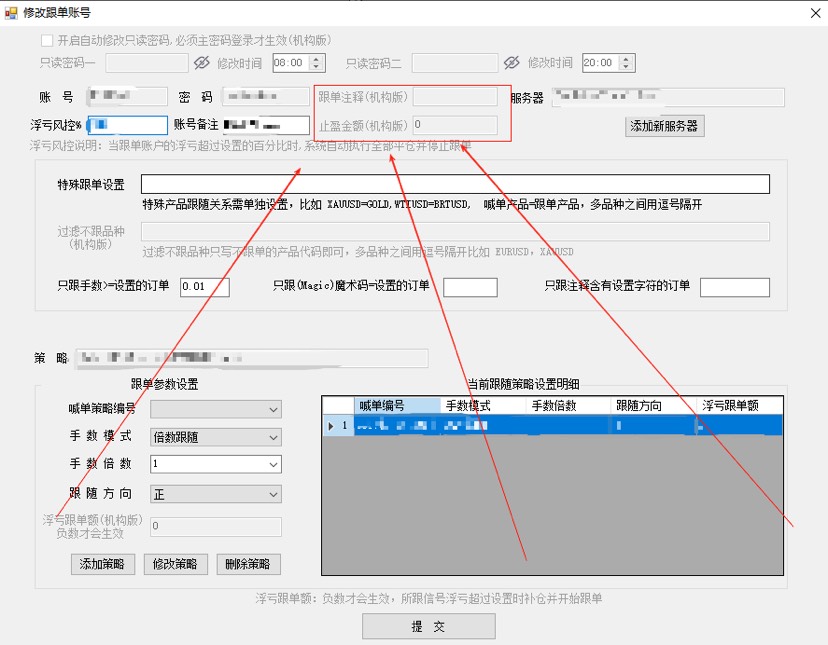Viewport: 828px width, 645px height.
Task: Click the 服务器 field
Action: (x=668, y=97)
